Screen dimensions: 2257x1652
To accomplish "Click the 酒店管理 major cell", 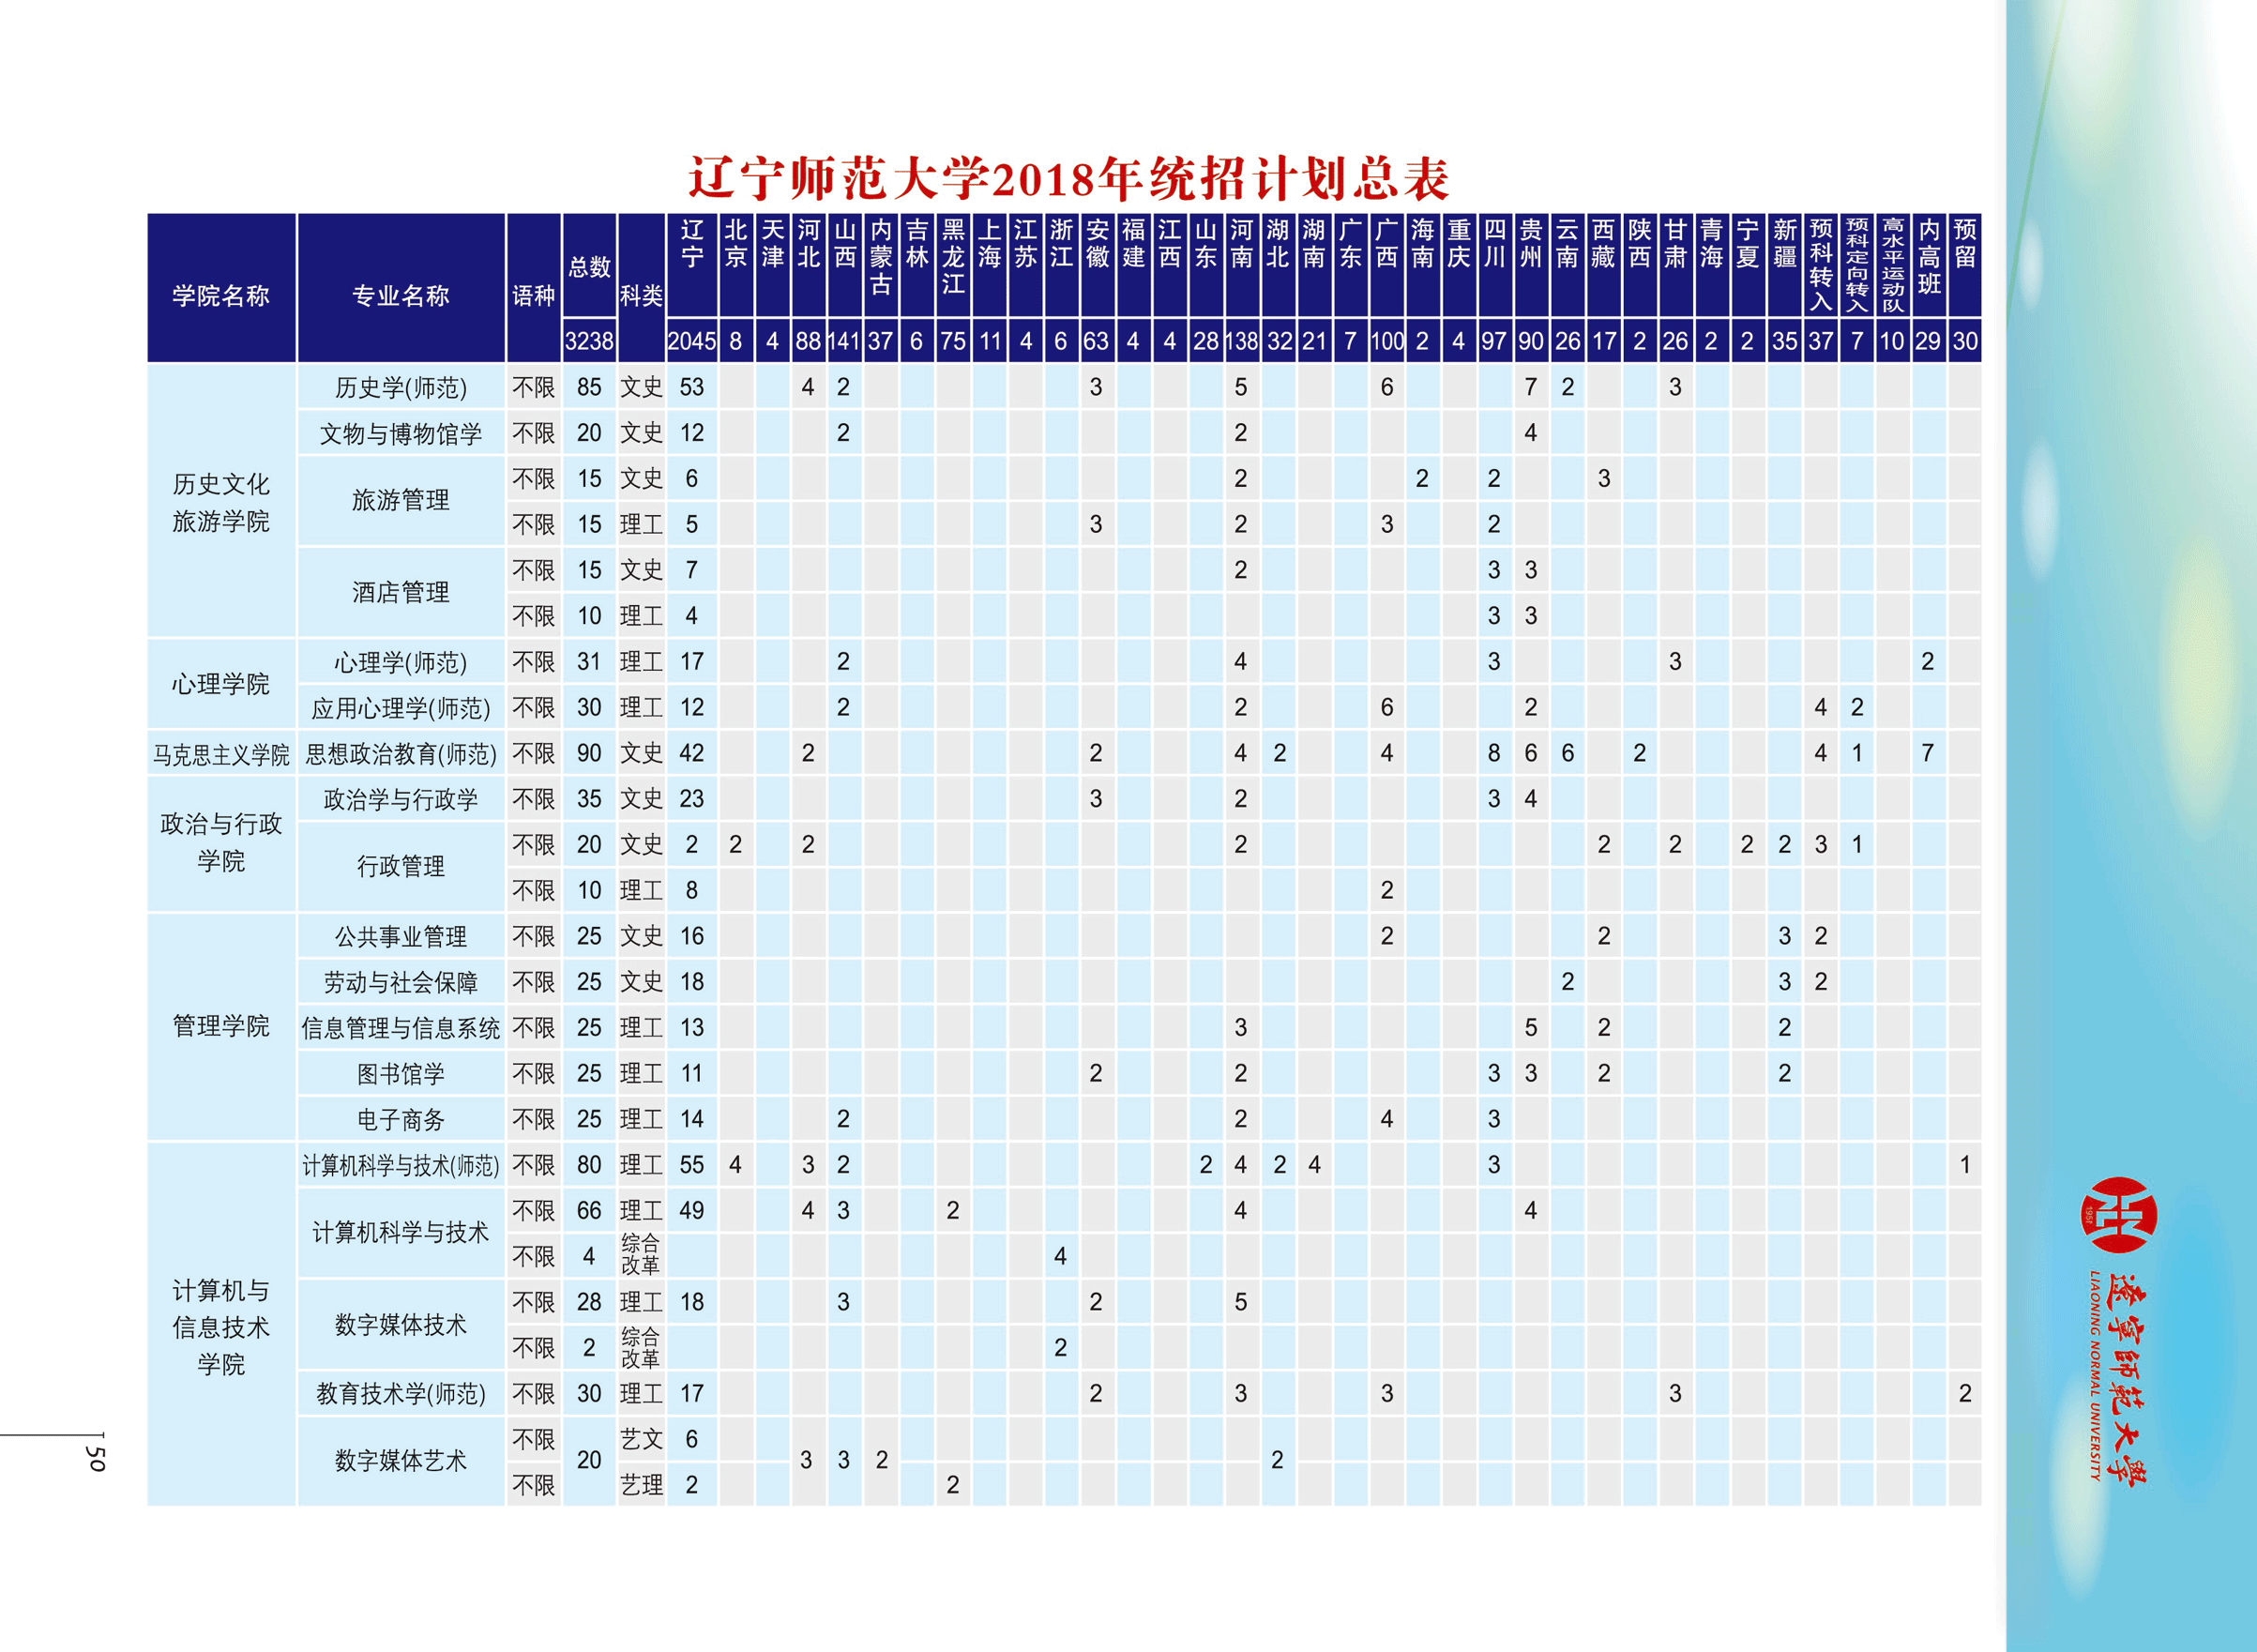I will click(401, 592).
